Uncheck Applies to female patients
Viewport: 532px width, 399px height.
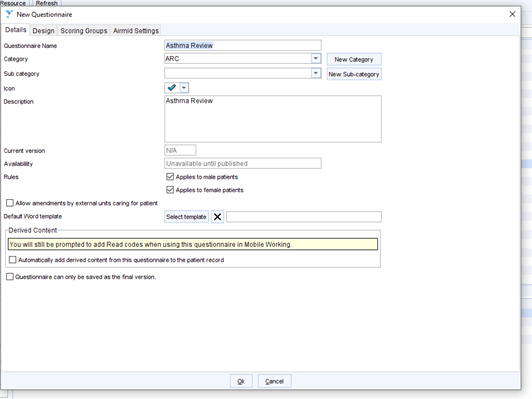pyautogui.click(x=170, y=190)
